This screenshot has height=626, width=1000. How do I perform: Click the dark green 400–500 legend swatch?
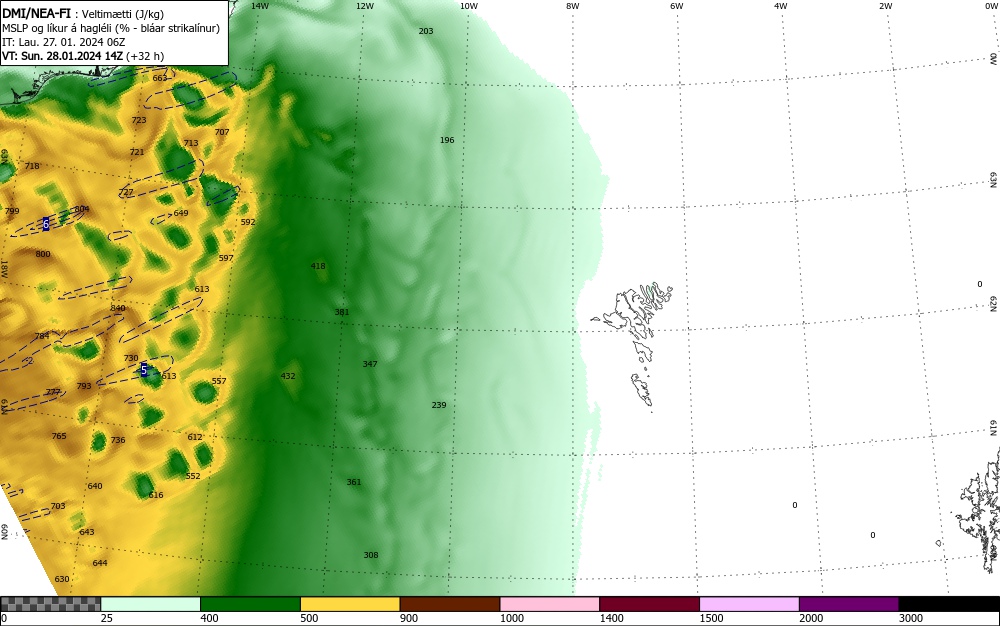[x=250, y=604]
